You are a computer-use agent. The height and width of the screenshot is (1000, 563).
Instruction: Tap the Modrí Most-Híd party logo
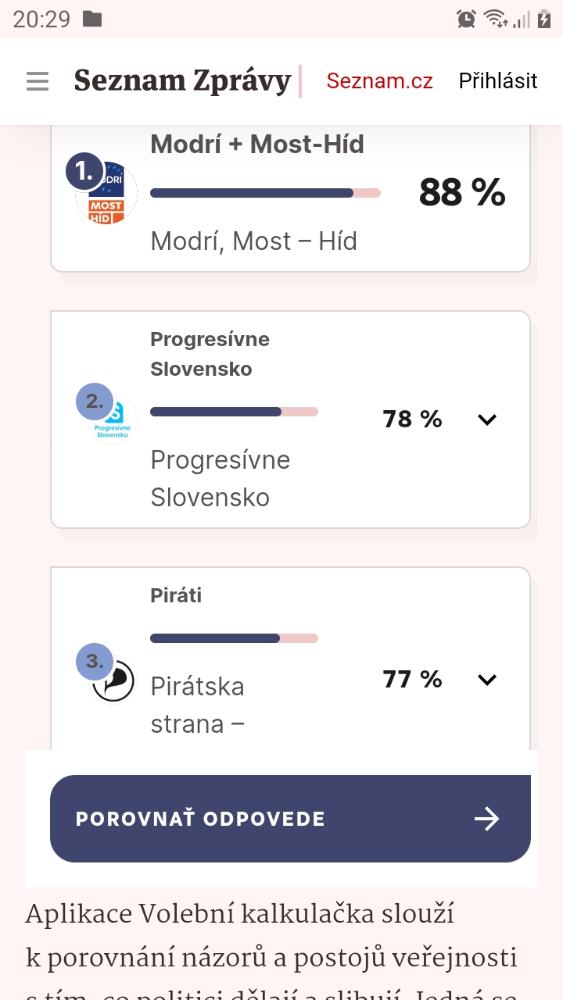(x=106, y=193)
